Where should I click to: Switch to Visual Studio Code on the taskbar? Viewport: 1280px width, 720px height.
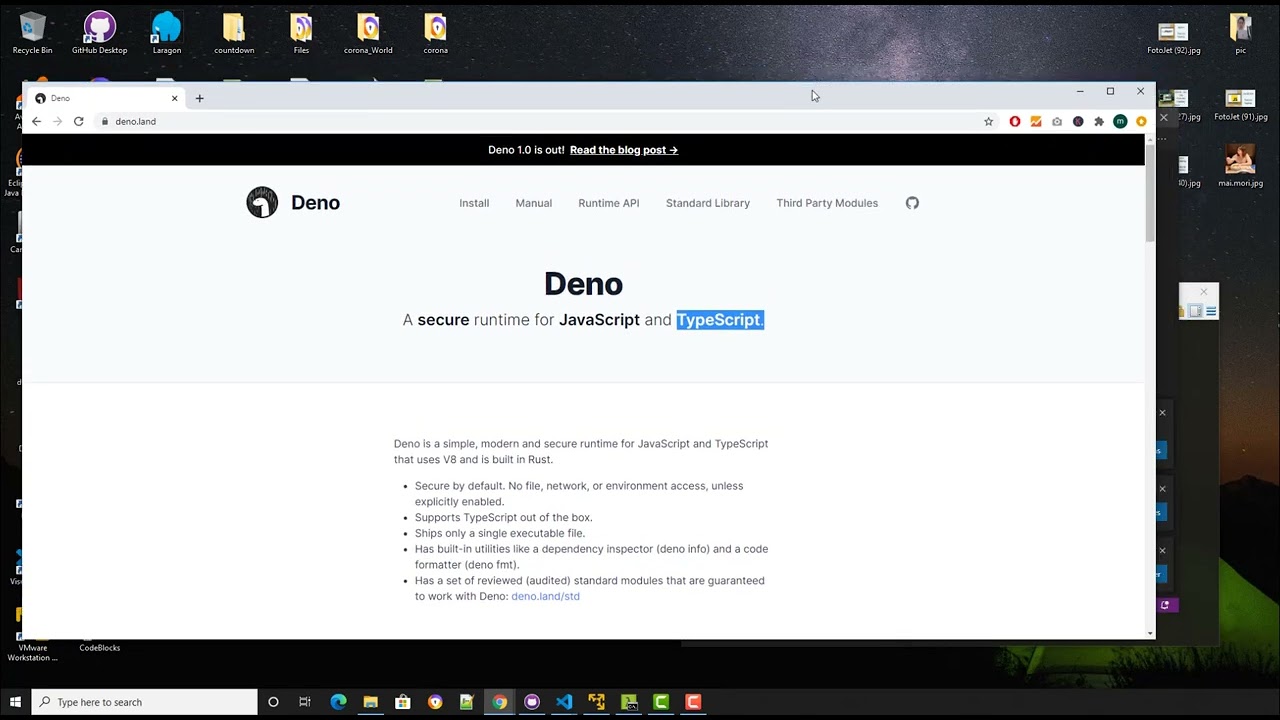[564, 702]
